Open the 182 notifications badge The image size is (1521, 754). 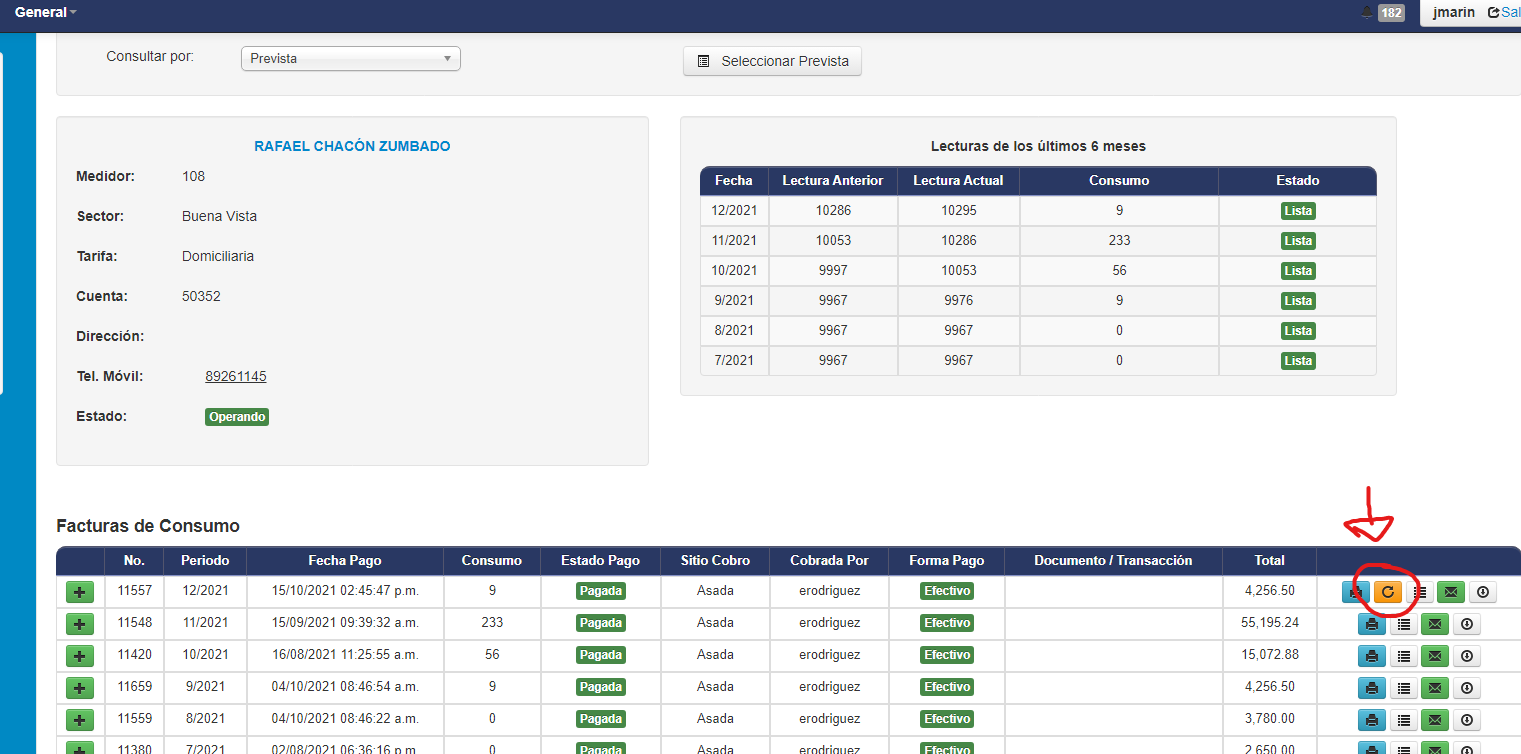coord(1390,13)
